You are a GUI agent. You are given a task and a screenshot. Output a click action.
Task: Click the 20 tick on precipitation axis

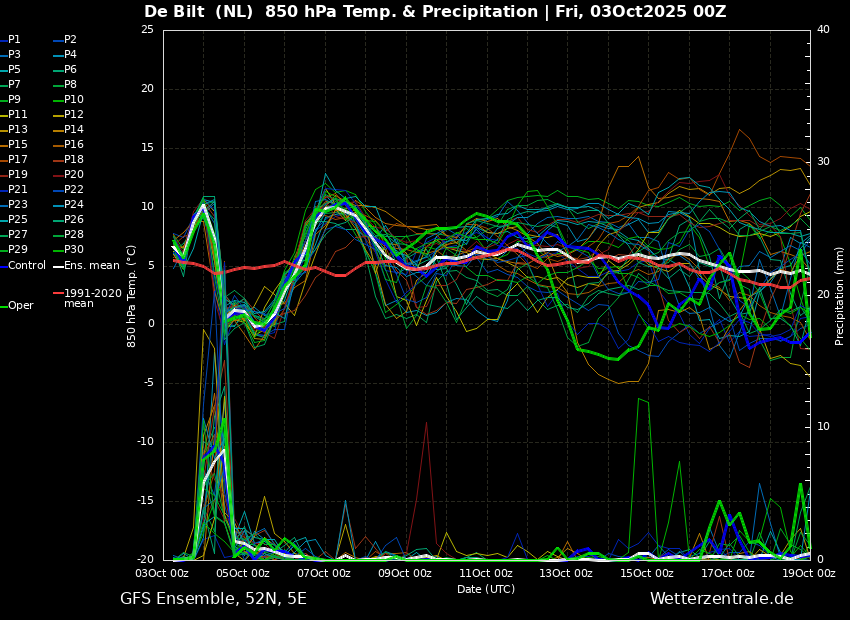pos(823,294)
